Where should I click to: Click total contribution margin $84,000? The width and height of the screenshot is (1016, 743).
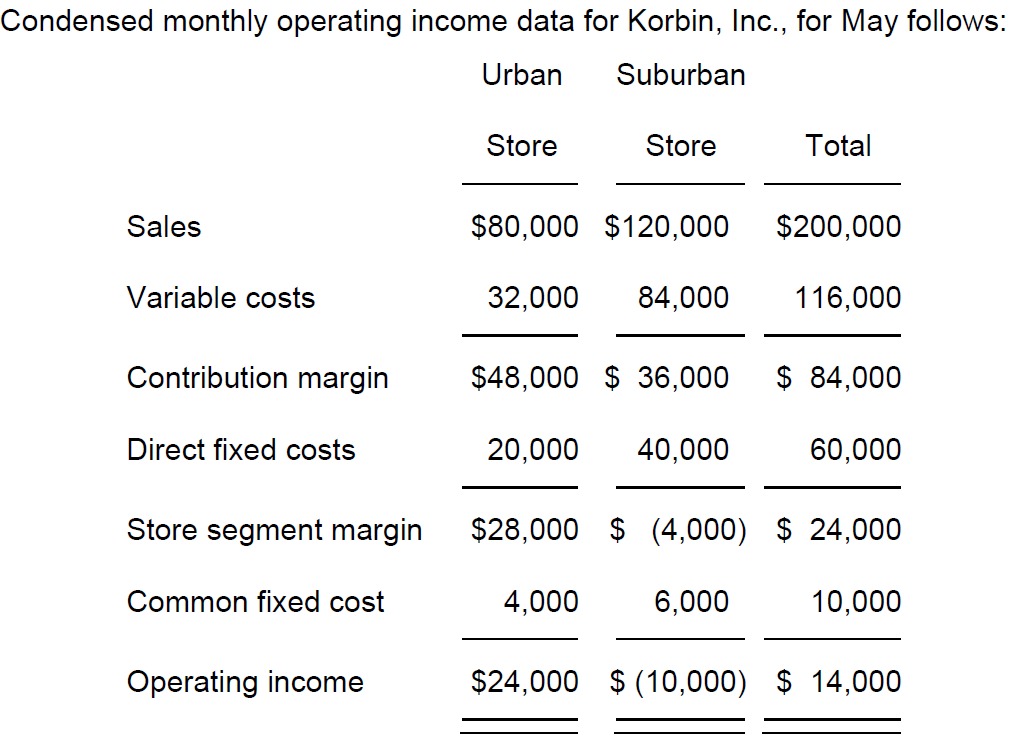[838, 378]
